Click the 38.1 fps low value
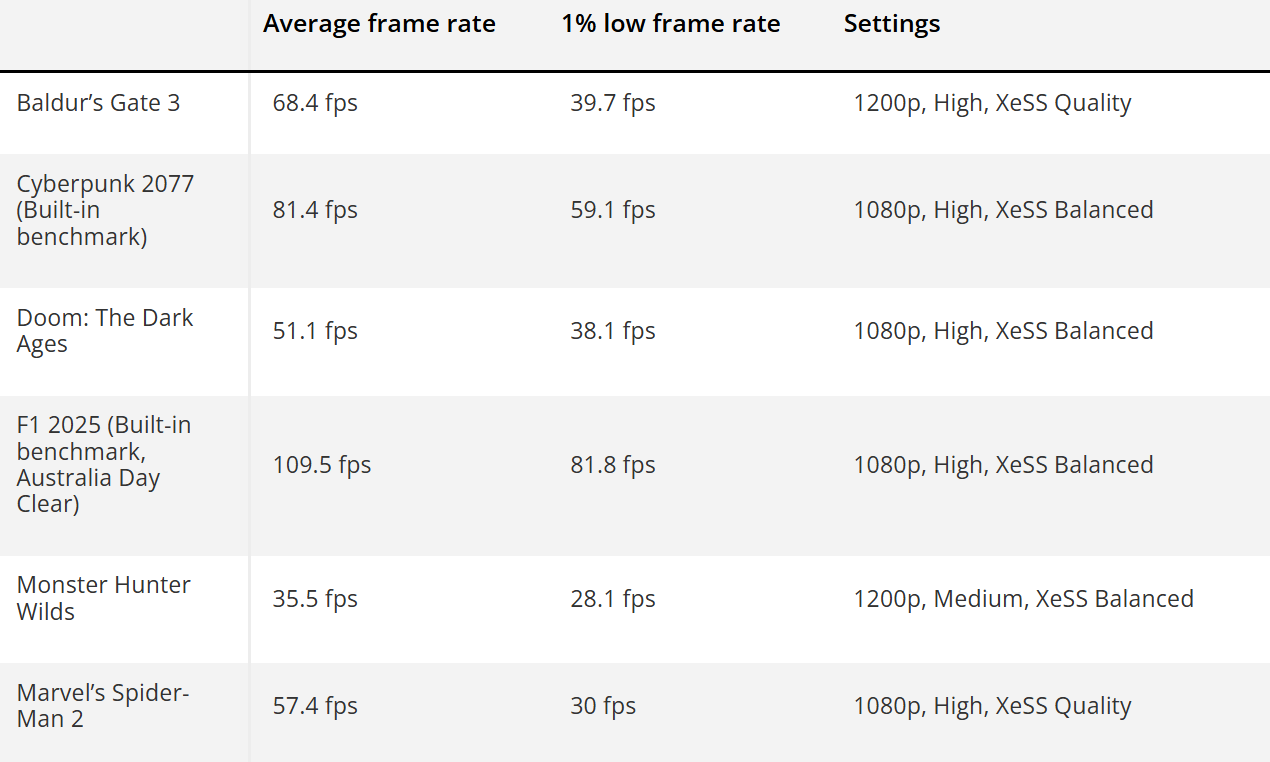The height and width of the screenshot is (762, 1270). pos(613,331)
